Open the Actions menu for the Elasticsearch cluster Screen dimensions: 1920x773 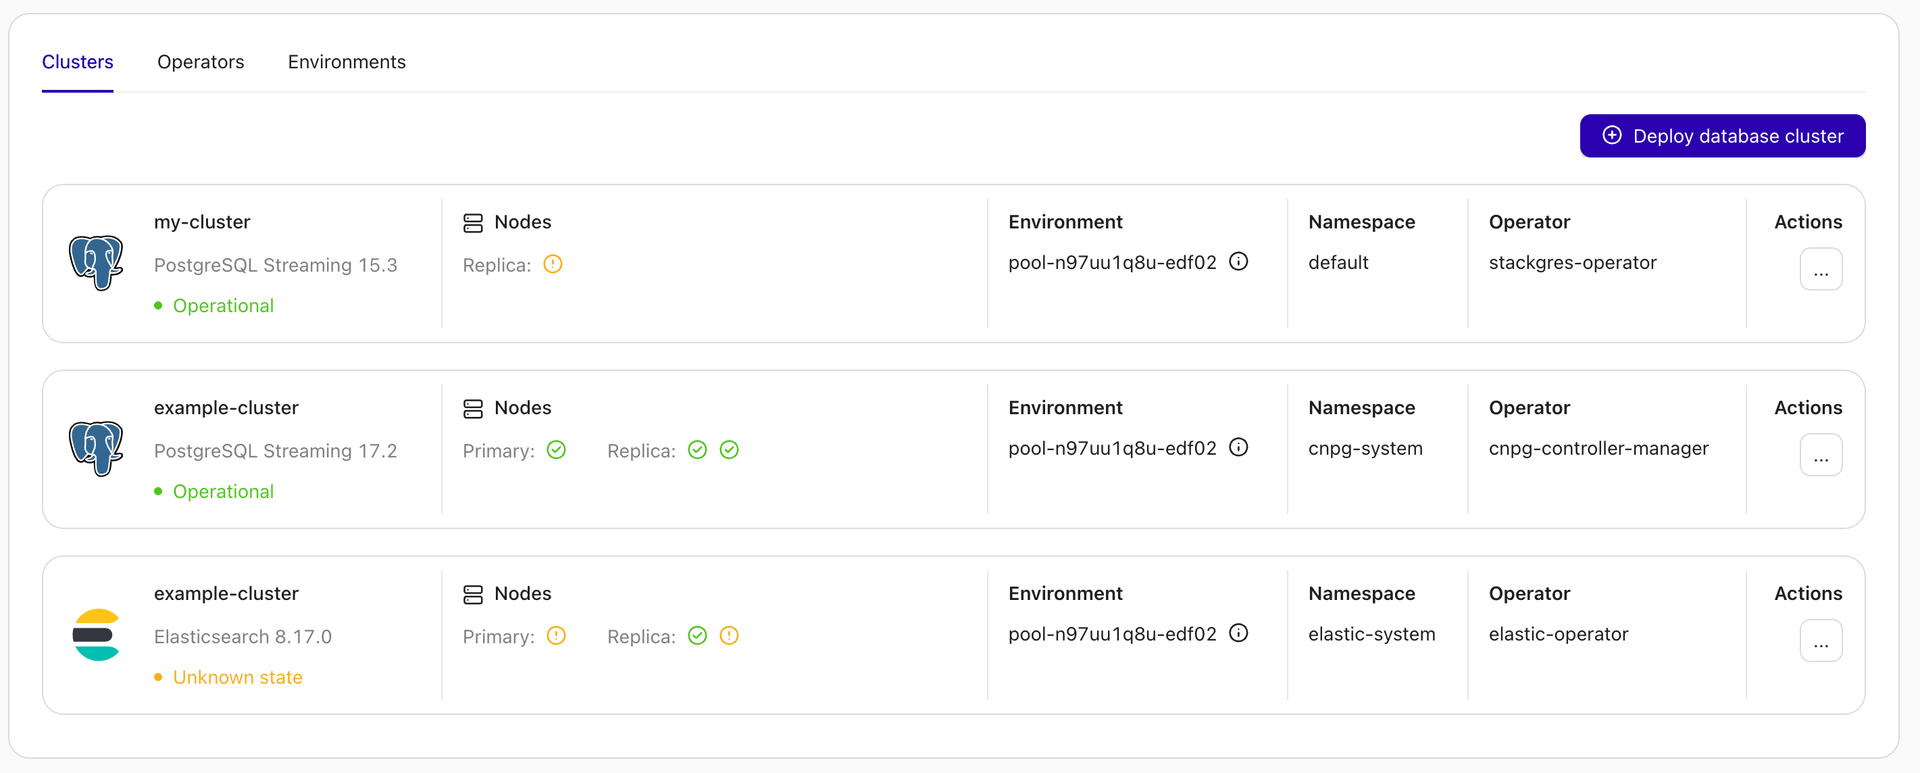pyautogui.click(x=1821, y=641)
